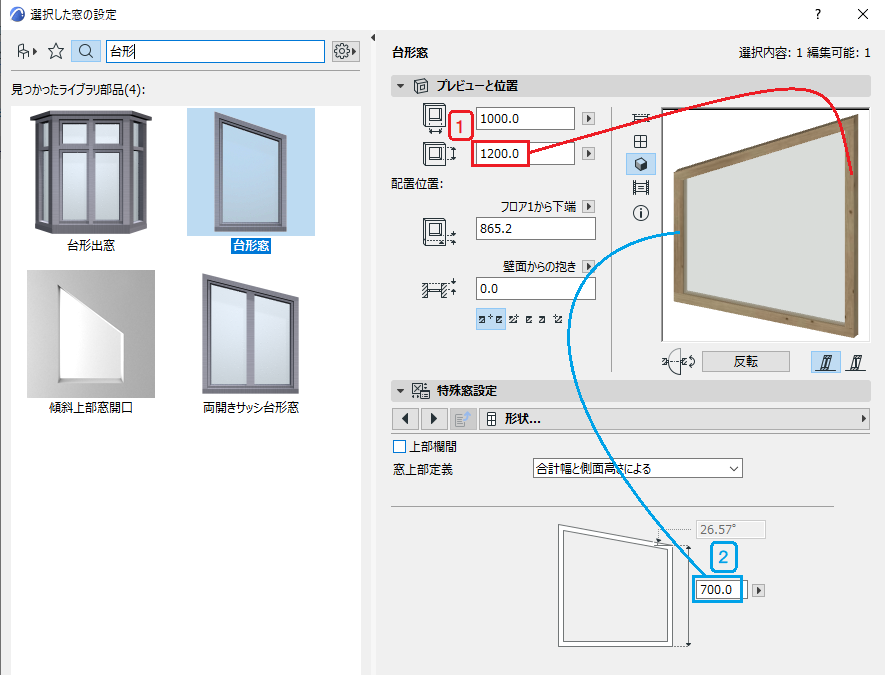Switch preview to the 3D cube icon
The height and width of the screenshot is (675, 885).
click(x=641, y=164)
